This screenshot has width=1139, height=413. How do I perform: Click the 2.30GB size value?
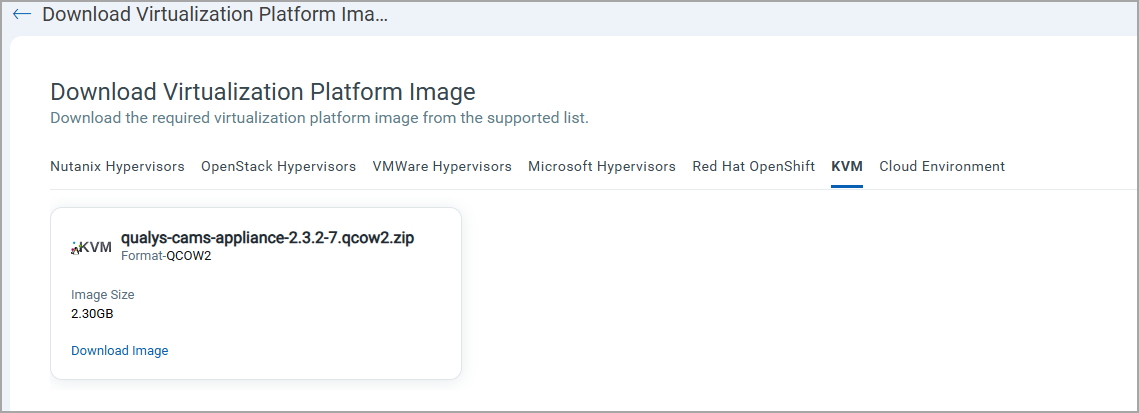click(92, 314)
